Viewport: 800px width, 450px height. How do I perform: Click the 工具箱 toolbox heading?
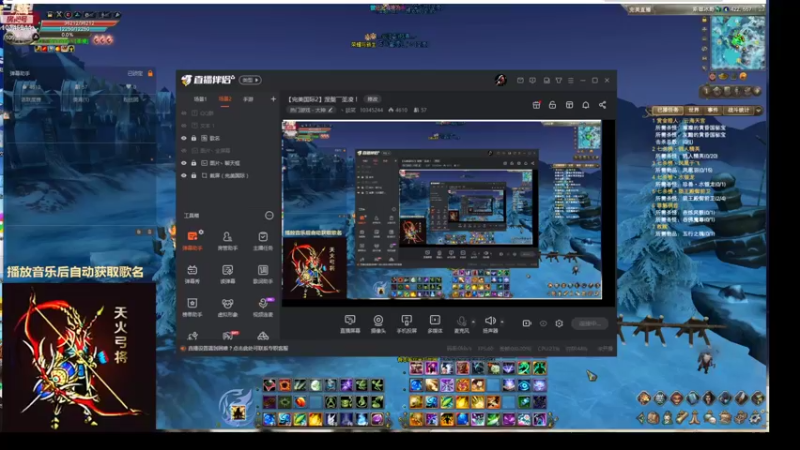(x=191, y=216)
